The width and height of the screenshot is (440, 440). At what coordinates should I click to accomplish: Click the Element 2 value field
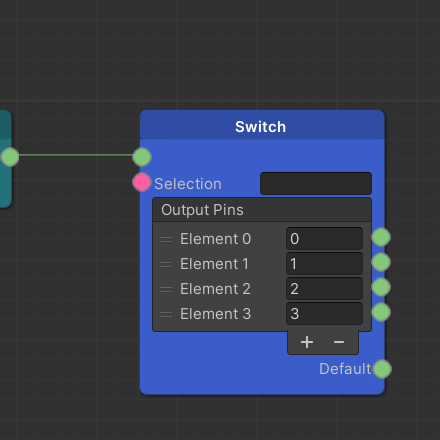tap(324, 289)
